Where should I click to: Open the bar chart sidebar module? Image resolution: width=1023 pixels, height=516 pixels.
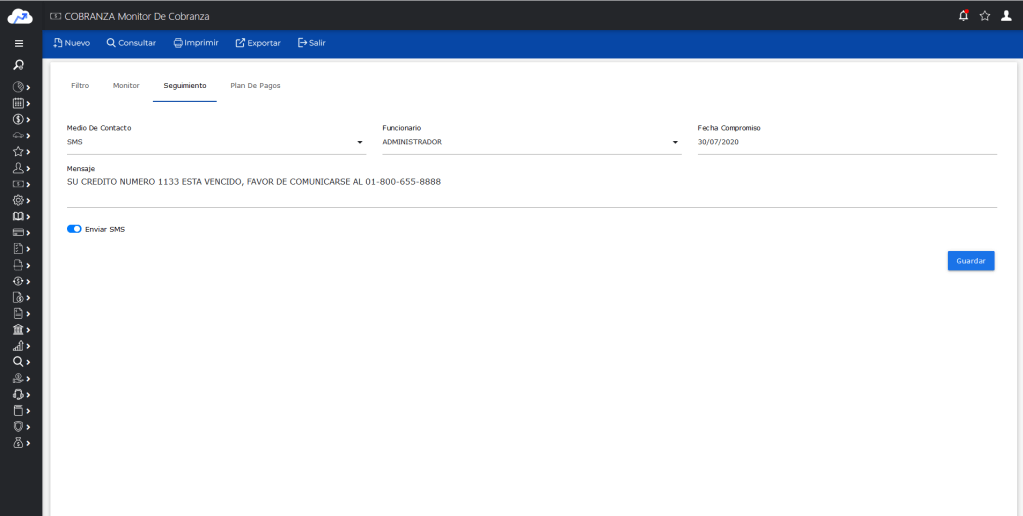point(19,345)
